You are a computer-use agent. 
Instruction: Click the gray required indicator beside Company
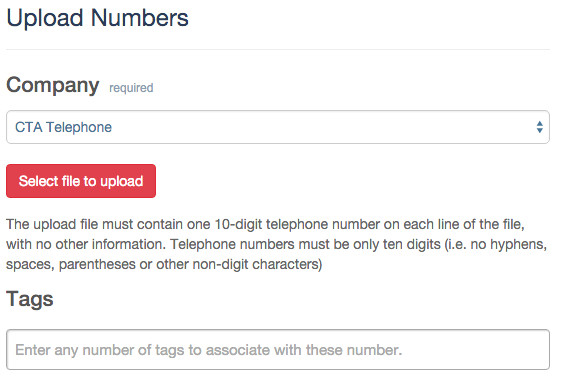coord(131,88)
